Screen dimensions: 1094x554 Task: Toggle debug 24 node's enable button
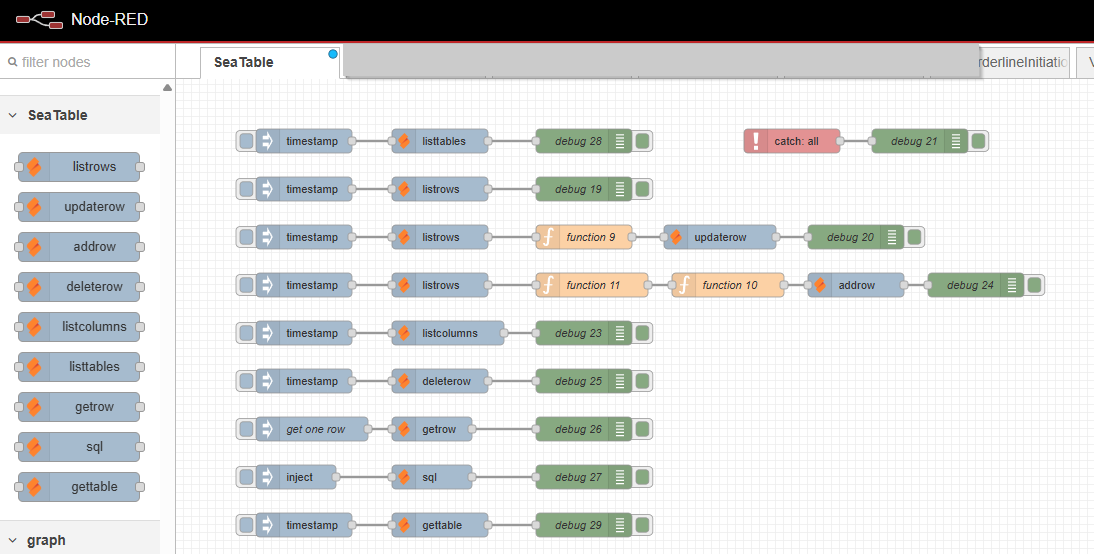pyautogui.click(x=1035, y=285)
